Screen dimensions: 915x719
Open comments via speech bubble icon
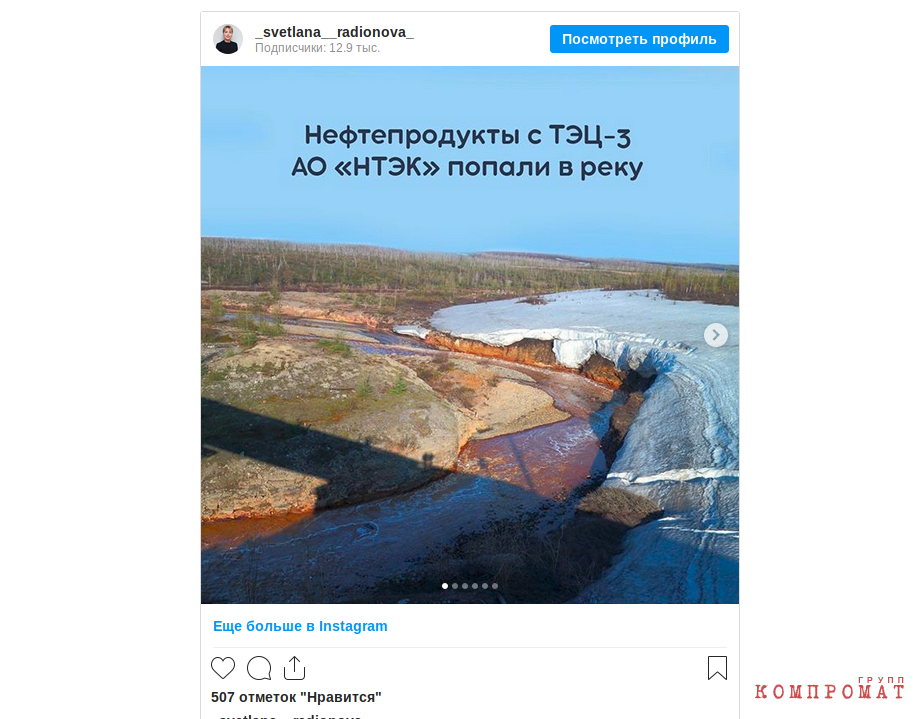pyautogui.click(x=259, y=668)
